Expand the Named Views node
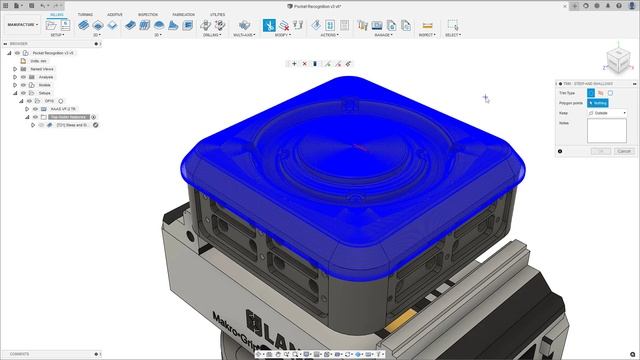Image resolution: width=640 pixels, height=360 pixels. 15,69
